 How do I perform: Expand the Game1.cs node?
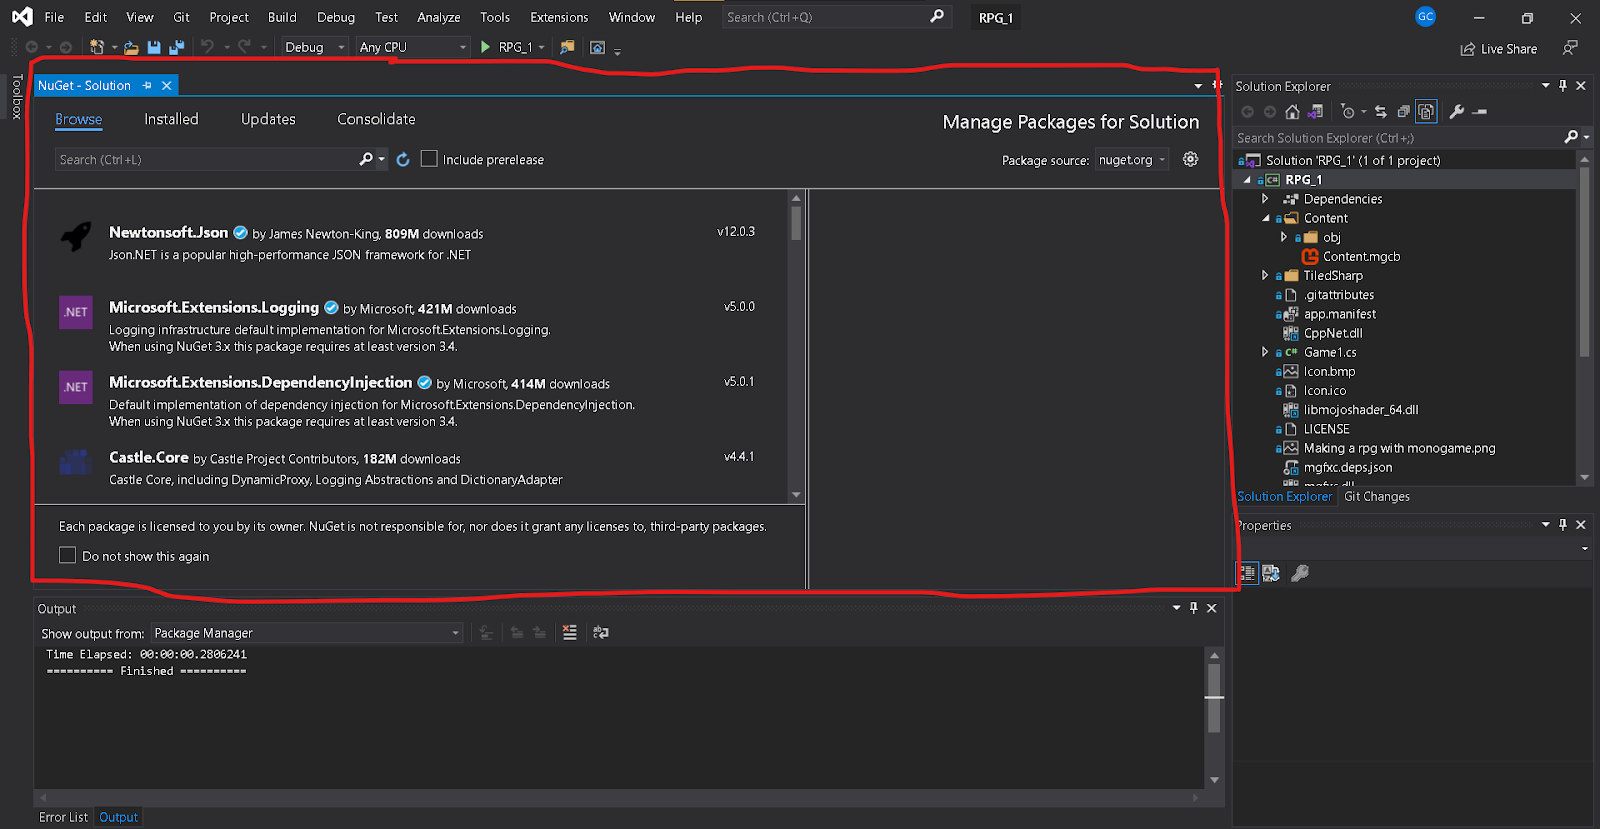coord(1265,352)
